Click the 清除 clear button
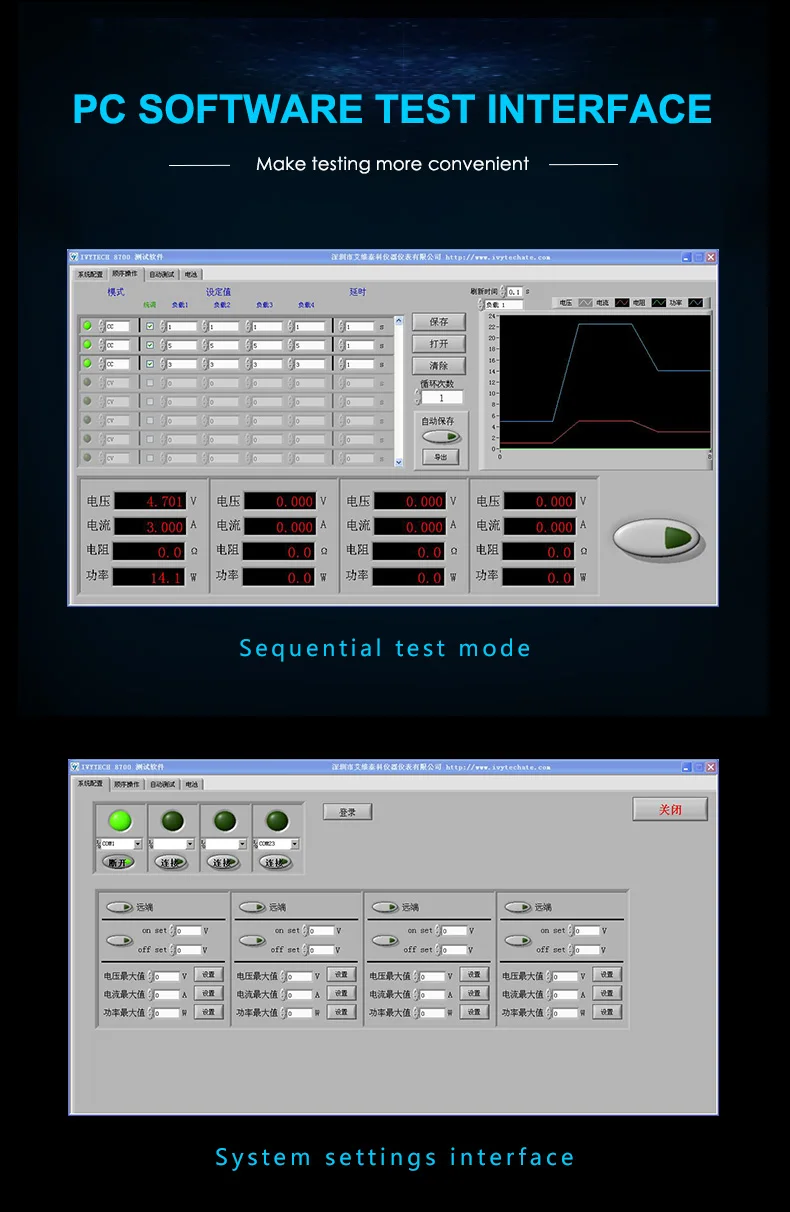This screenshot has height=1212, width=790. (439, 366)
